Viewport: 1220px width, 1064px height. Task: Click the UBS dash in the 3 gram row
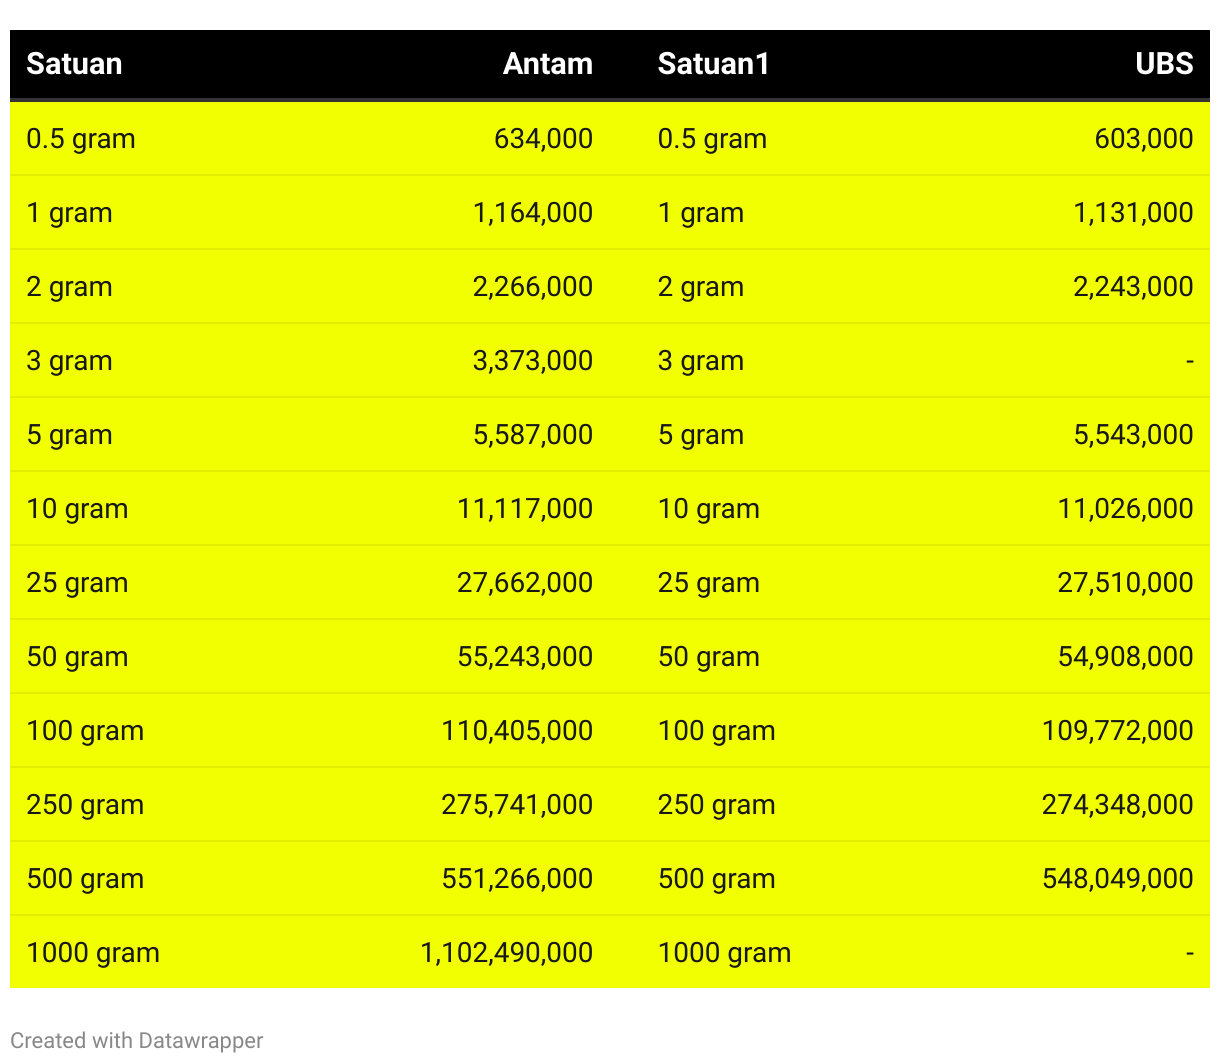pos(1189,361)
